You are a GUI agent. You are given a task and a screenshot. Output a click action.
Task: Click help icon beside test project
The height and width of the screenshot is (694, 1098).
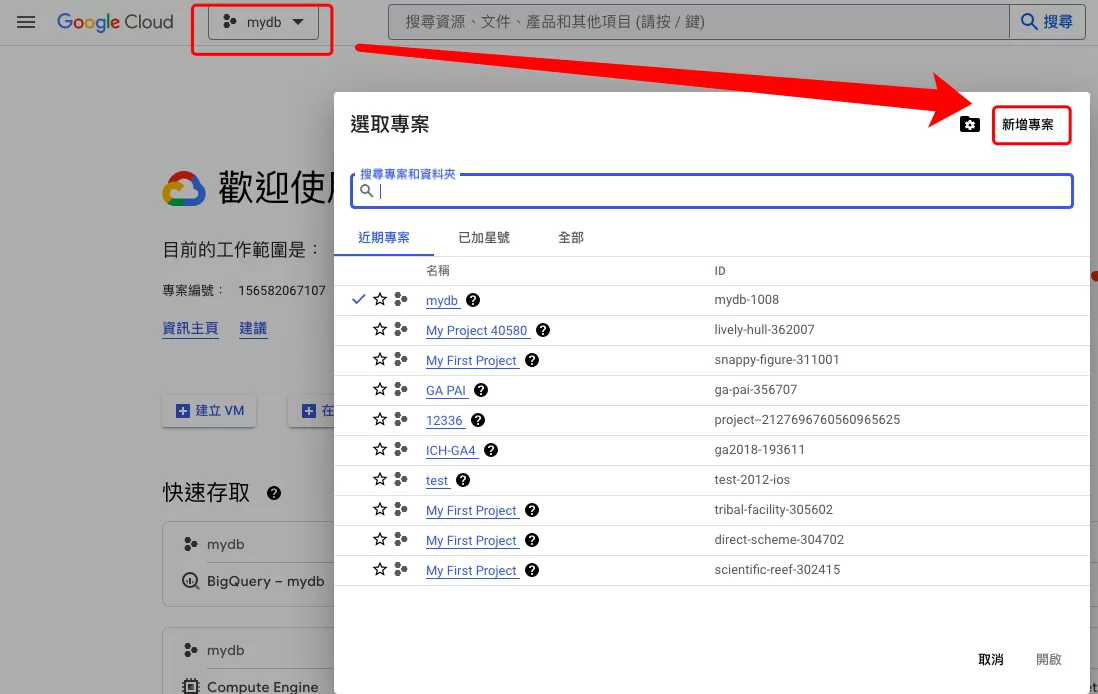(463, 480)
